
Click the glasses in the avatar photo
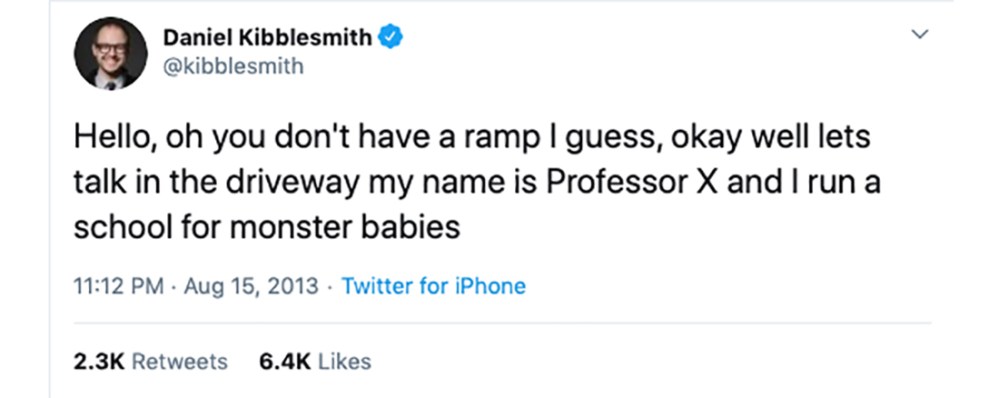(110, 48)
